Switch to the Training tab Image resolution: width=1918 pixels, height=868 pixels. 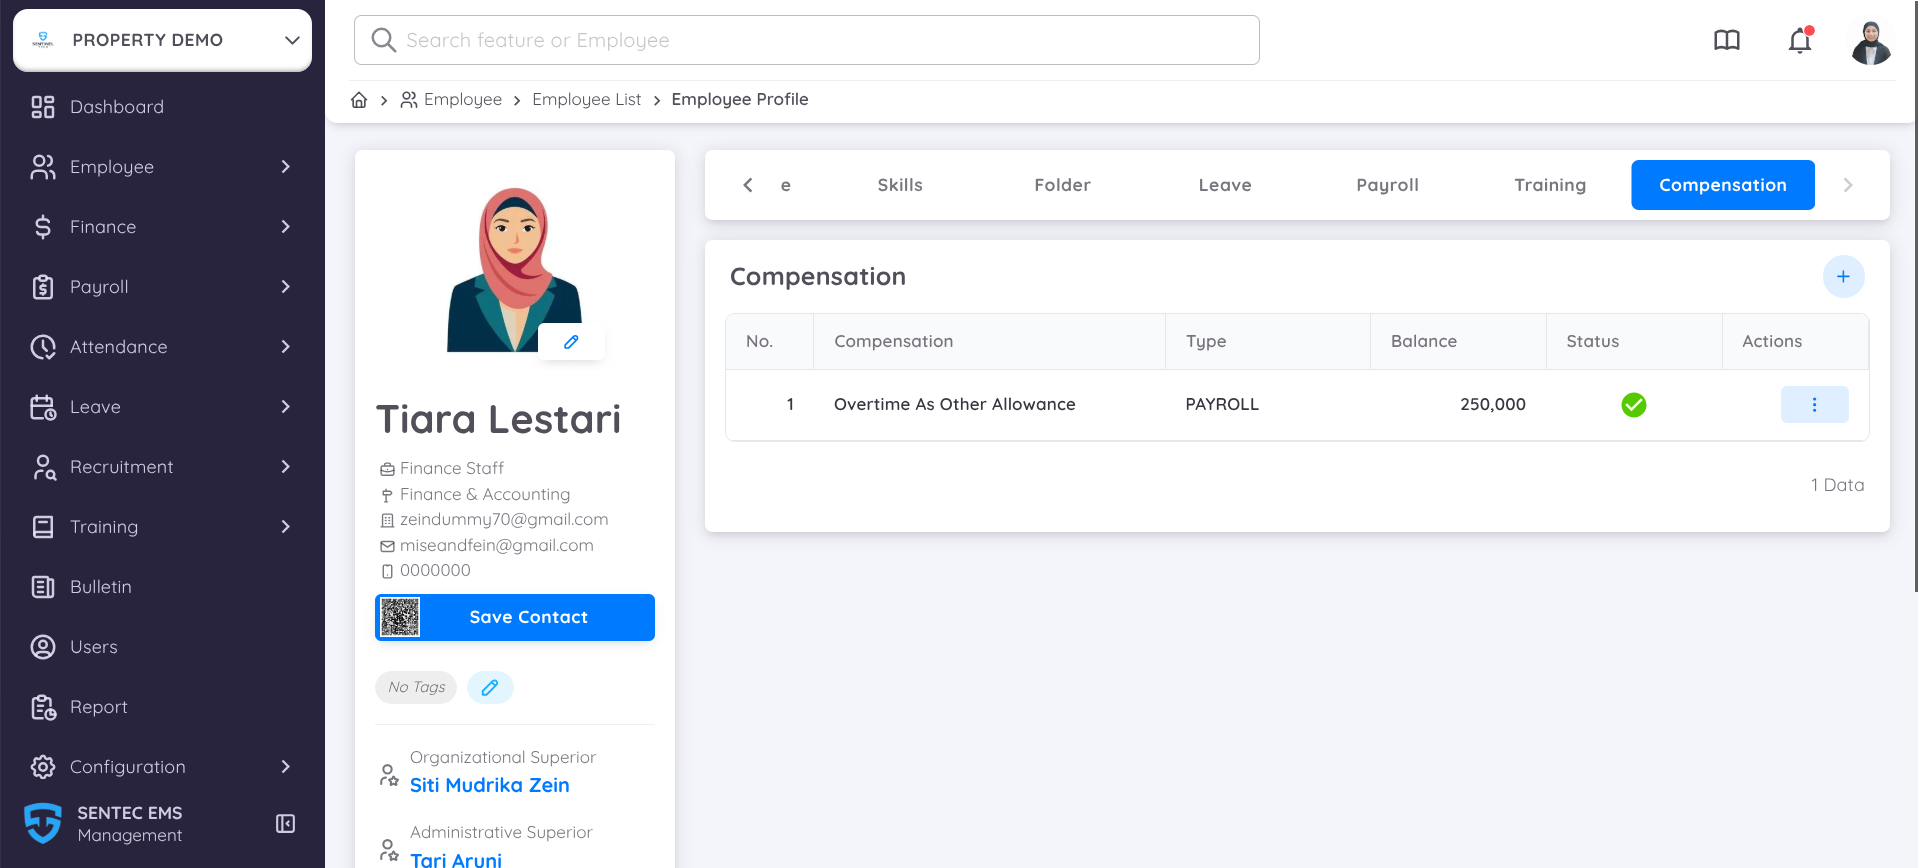tap(1549, 185)
